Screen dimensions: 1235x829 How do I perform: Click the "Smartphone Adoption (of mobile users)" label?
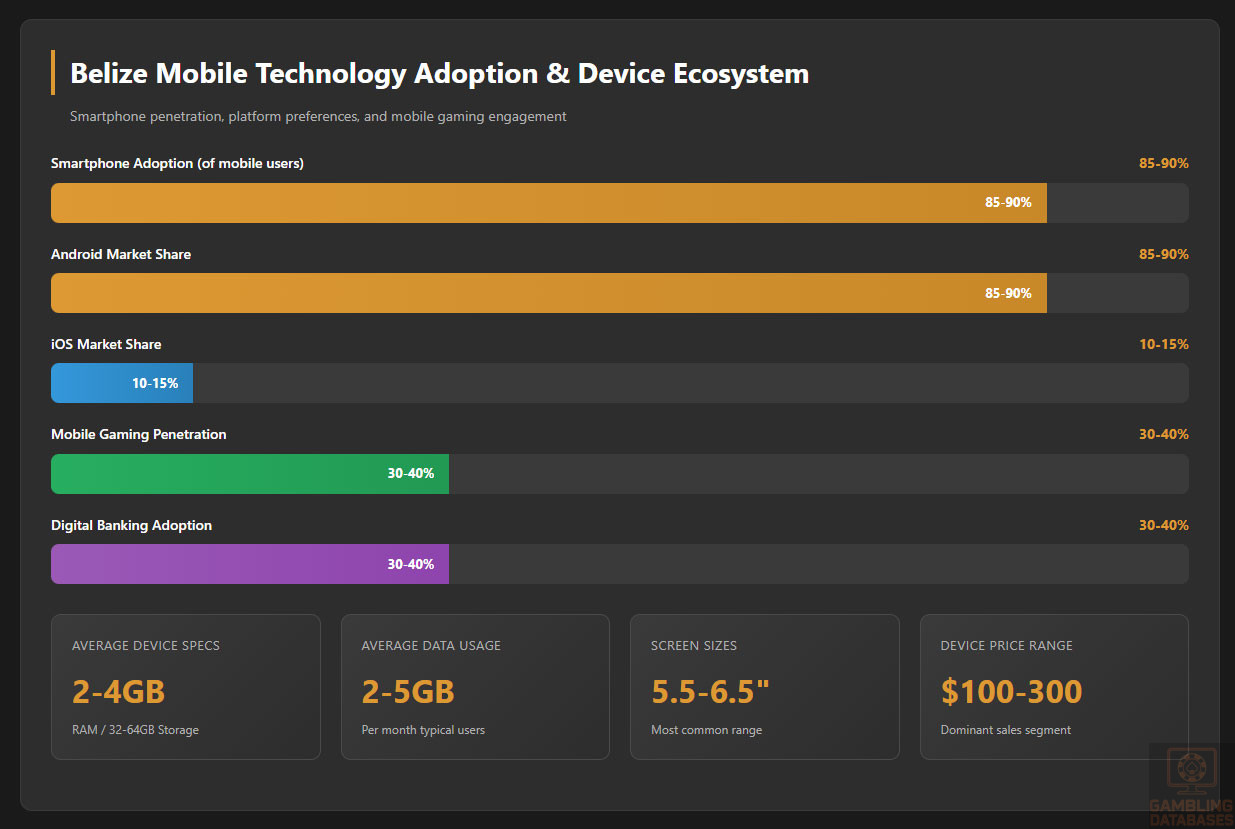click(177, 163)
